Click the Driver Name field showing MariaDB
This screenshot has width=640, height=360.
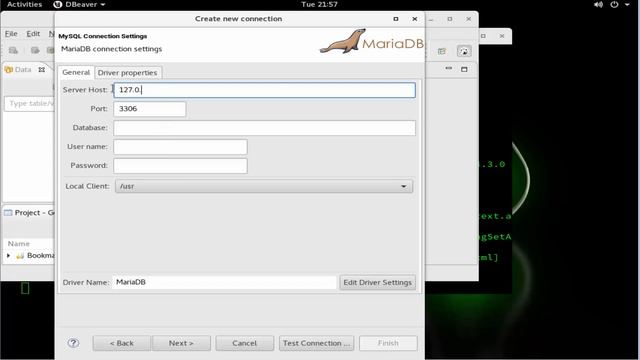224,282
